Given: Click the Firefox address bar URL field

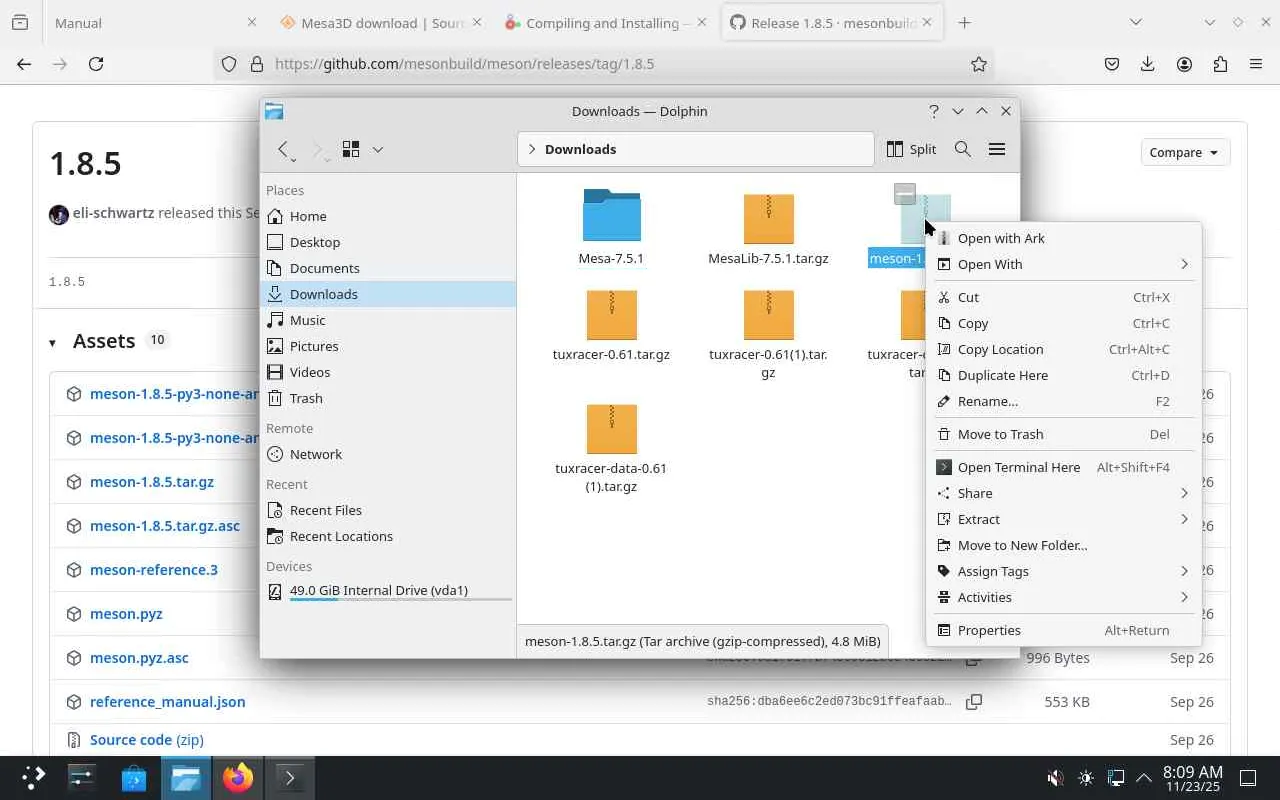Looking at the screenshot, I should (604, 64).
